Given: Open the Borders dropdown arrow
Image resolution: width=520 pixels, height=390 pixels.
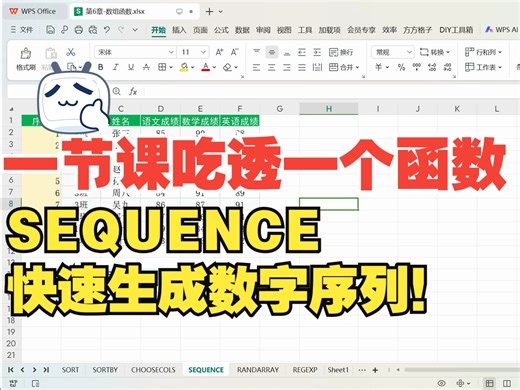Looking at the screenshot, I should pos(171,67).
